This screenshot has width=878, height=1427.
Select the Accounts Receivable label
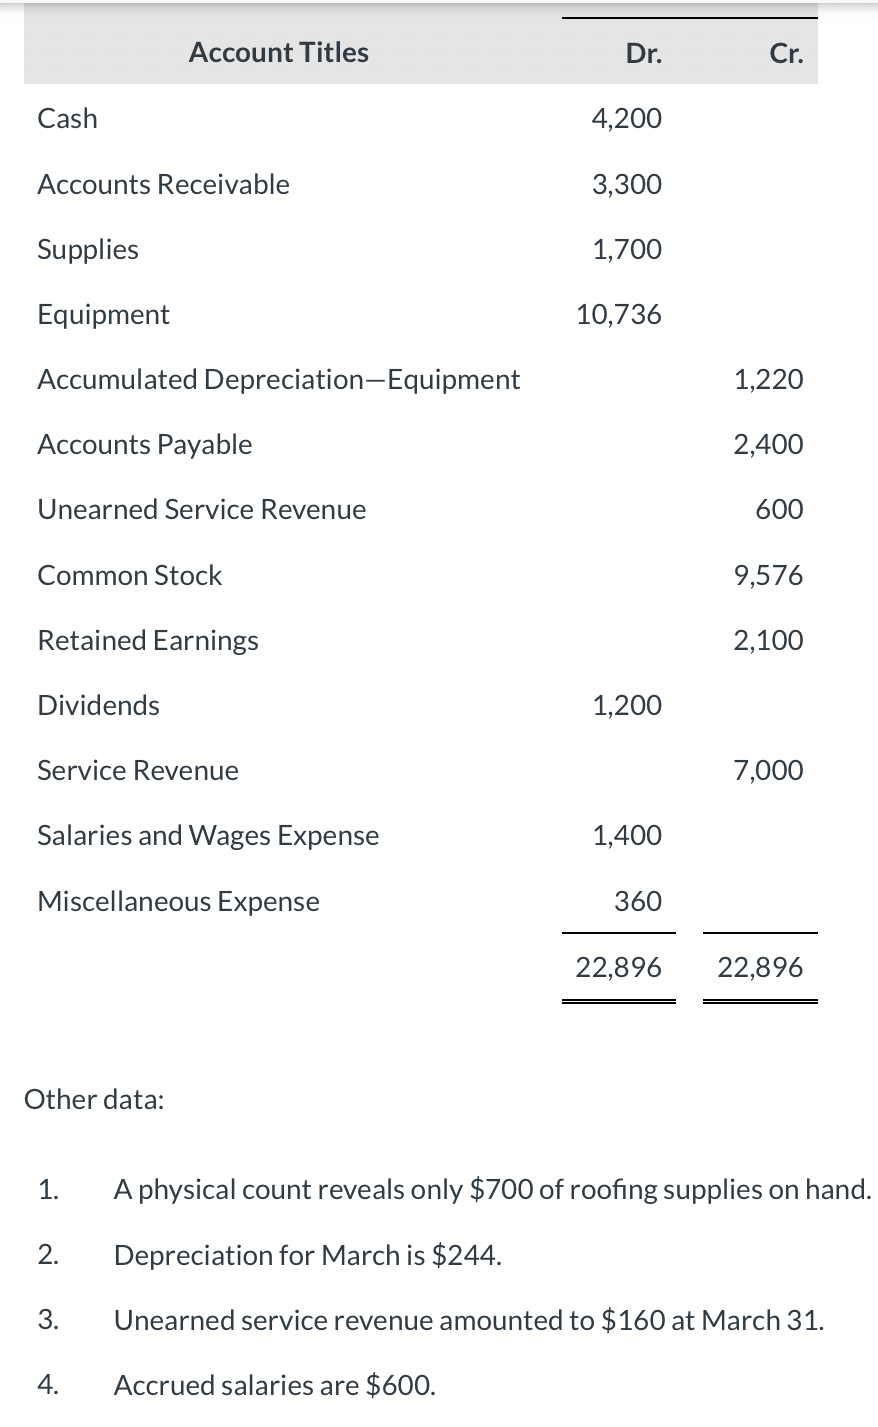pos(163,184)
